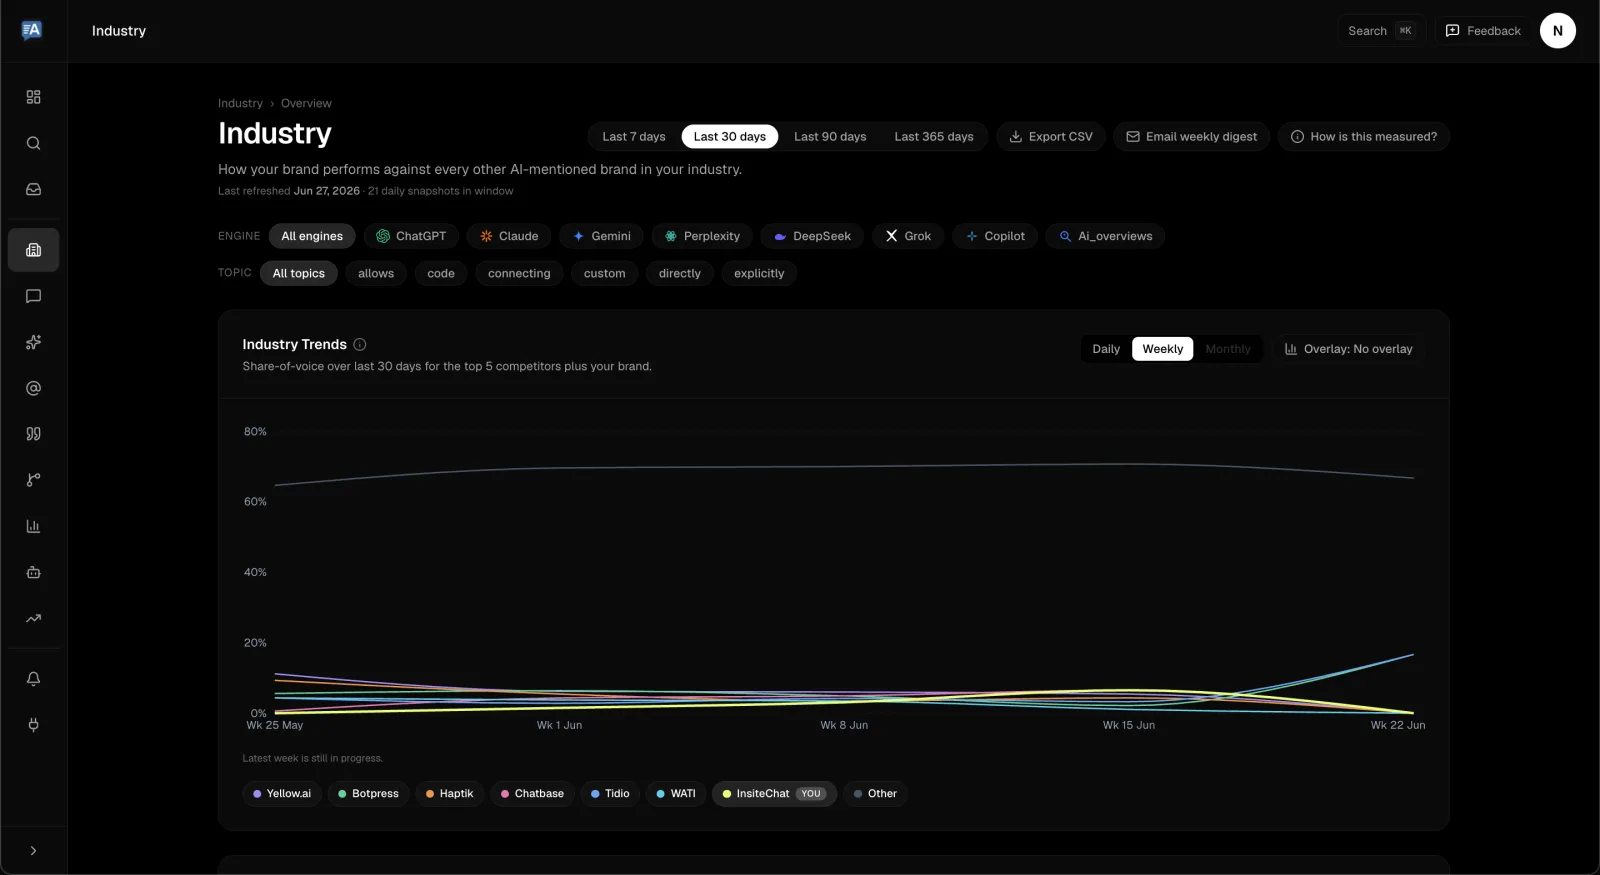
Task: Click the Wk 8 Jun axis label
Action: [x=844, y=725]
